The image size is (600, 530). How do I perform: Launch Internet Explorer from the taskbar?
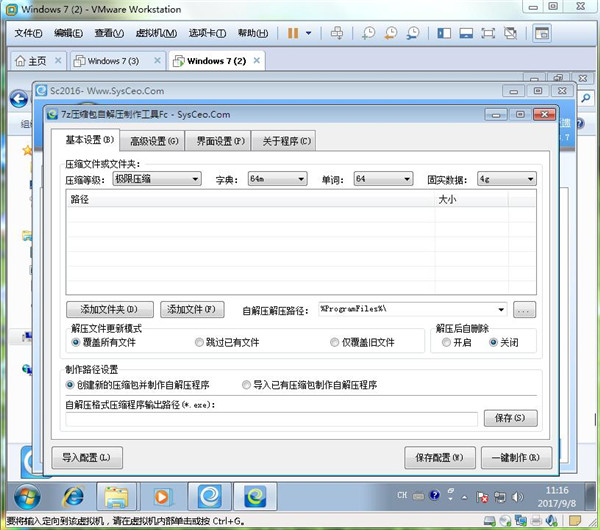pos(73,497)
